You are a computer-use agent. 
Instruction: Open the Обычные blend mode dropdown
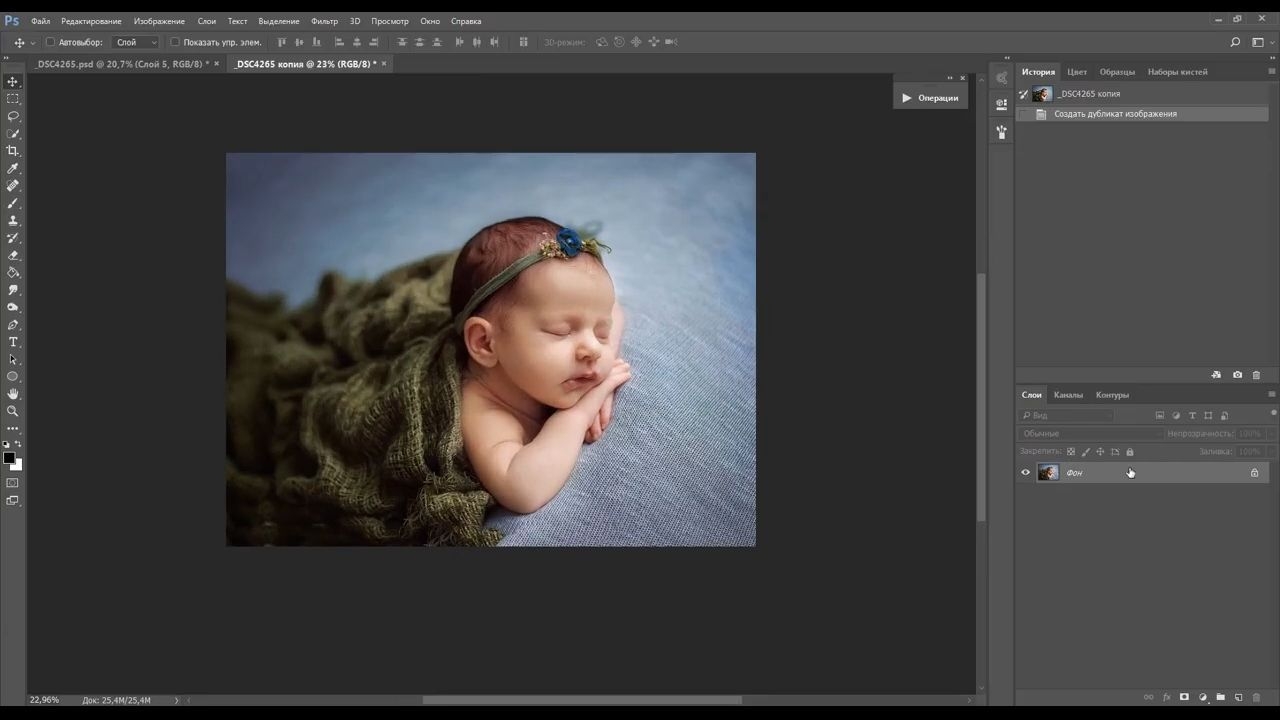click(x=1091, y=433)
